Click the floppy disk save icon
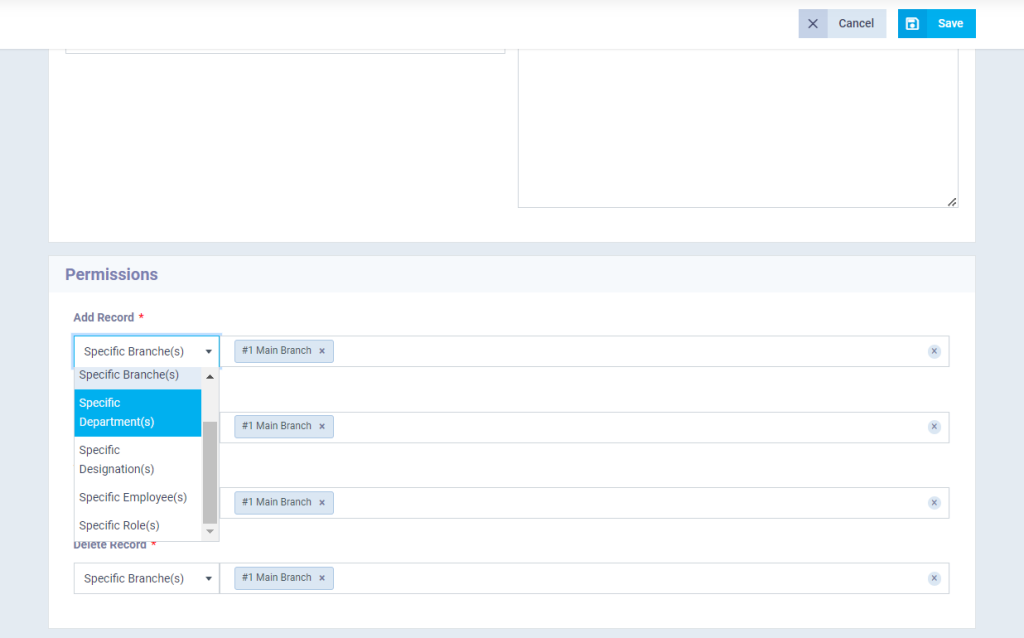Screen dimensions: 1024x638 click(912, 24)
